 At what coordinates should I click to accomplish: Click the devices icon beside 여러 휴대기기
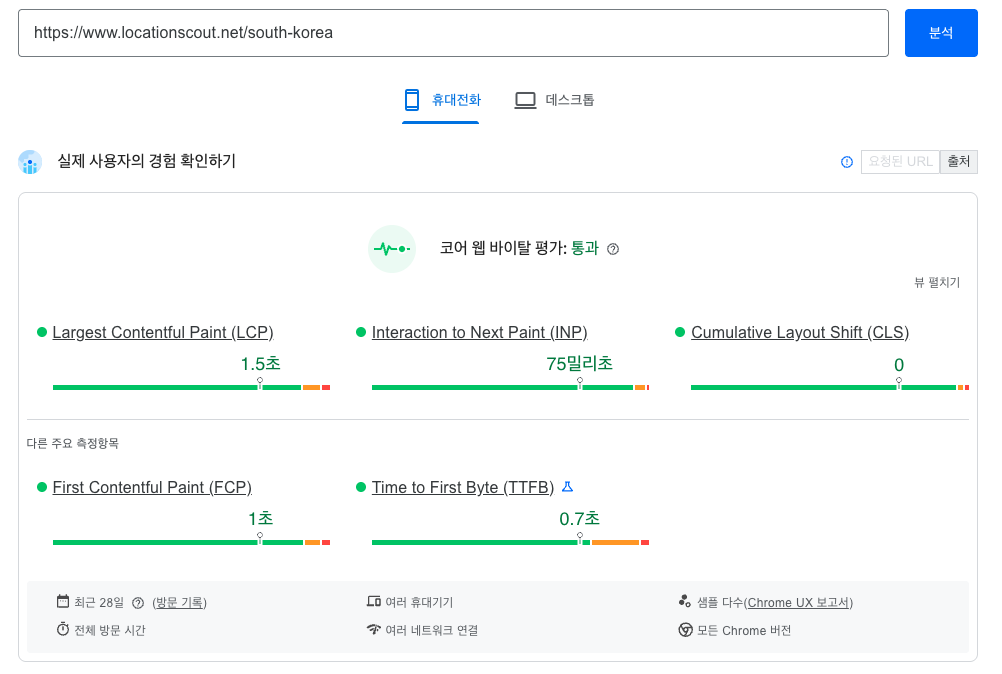click(374, 601)
